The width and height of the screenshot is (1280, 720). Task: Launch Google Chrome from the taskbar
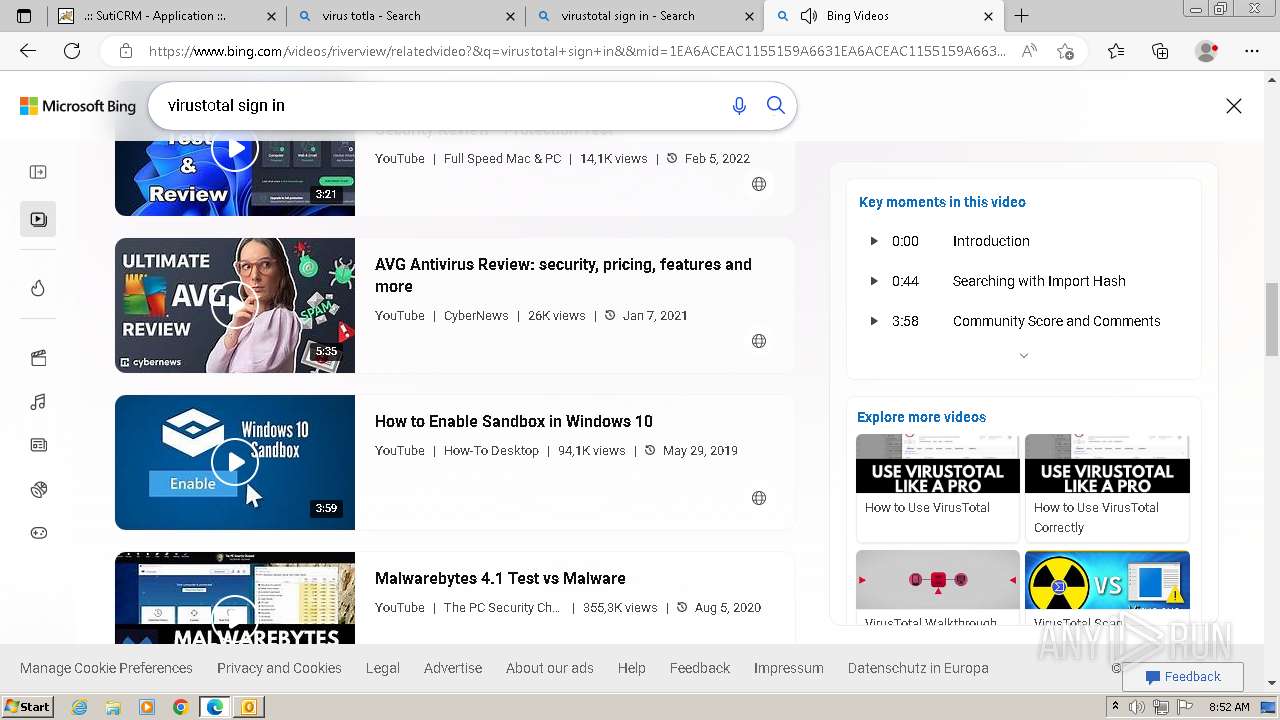(180, 707)
